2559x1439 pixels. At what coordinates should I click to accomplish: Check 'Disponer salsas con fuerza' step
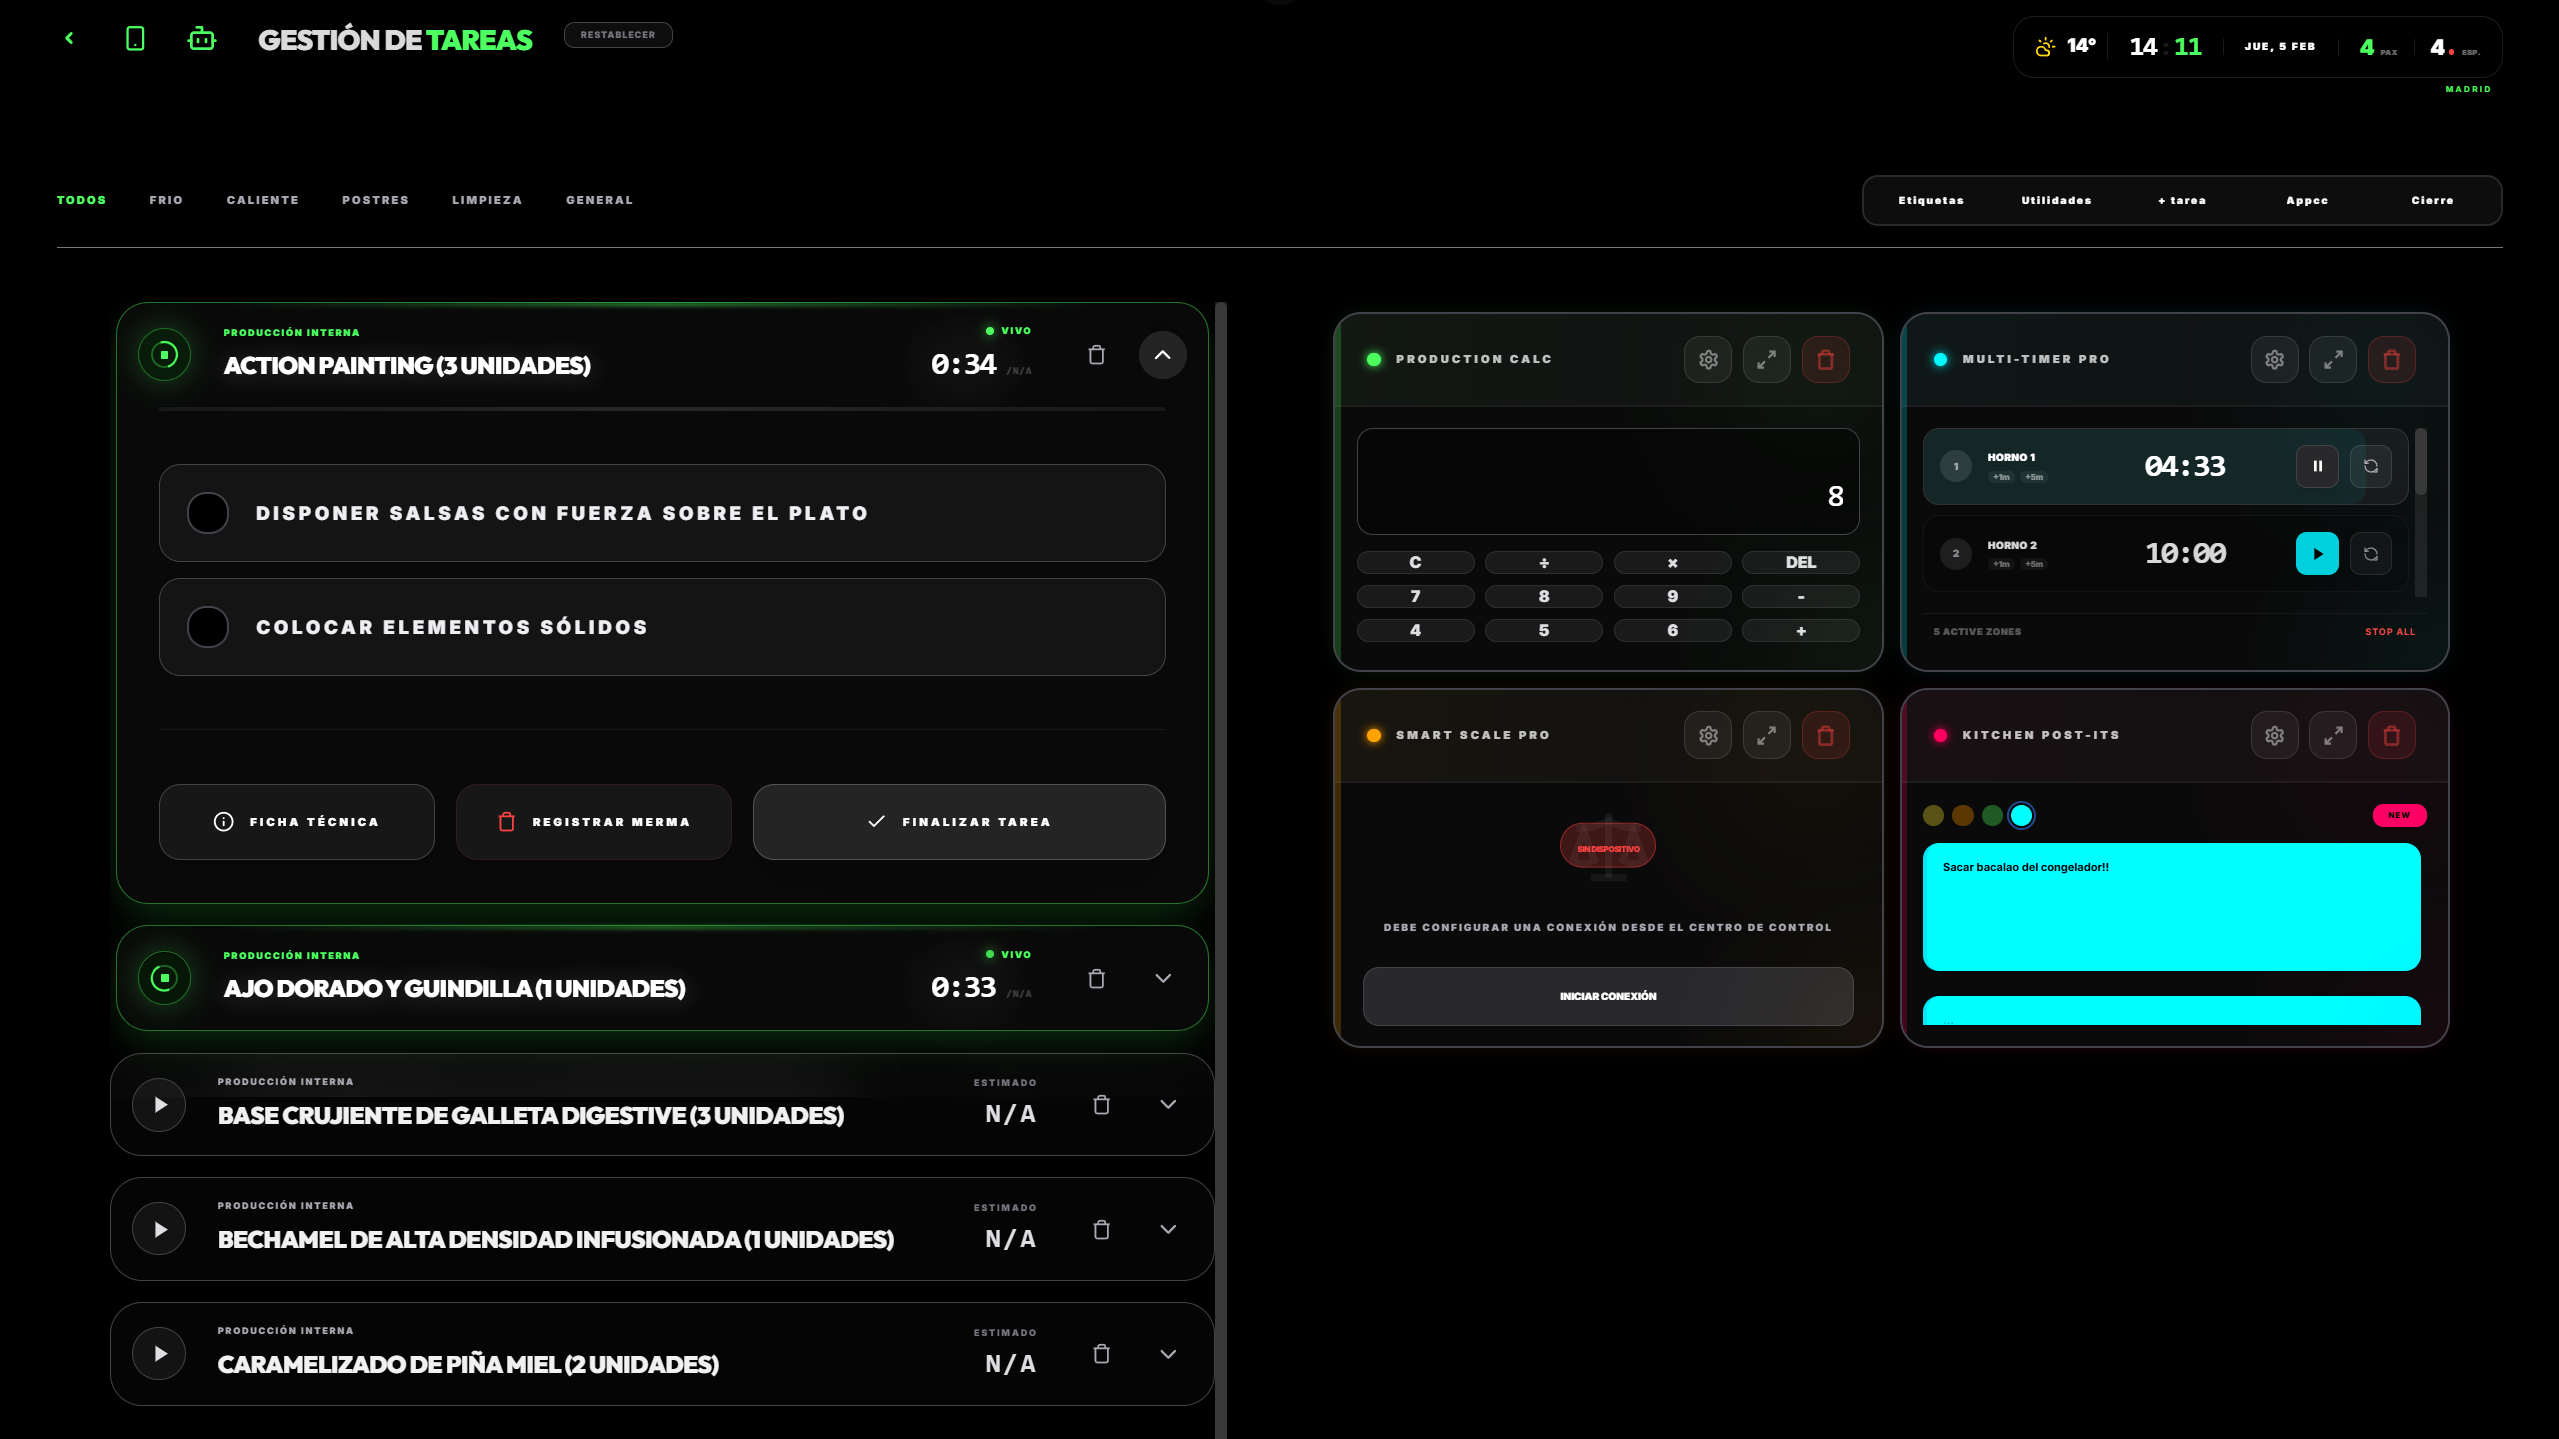pyautogui.click(x=208, y=513)
